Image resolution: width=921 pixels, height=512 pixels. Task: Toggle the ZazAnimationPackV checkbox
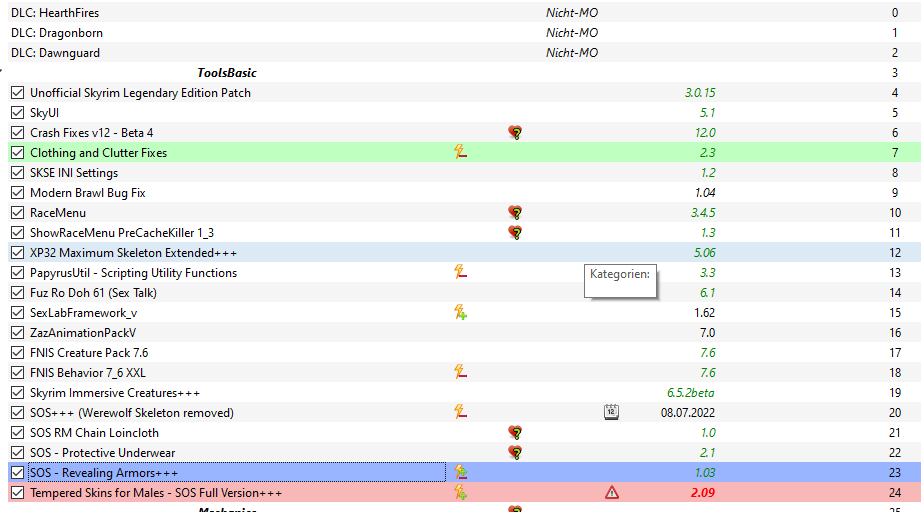click(x=17, y=333)
